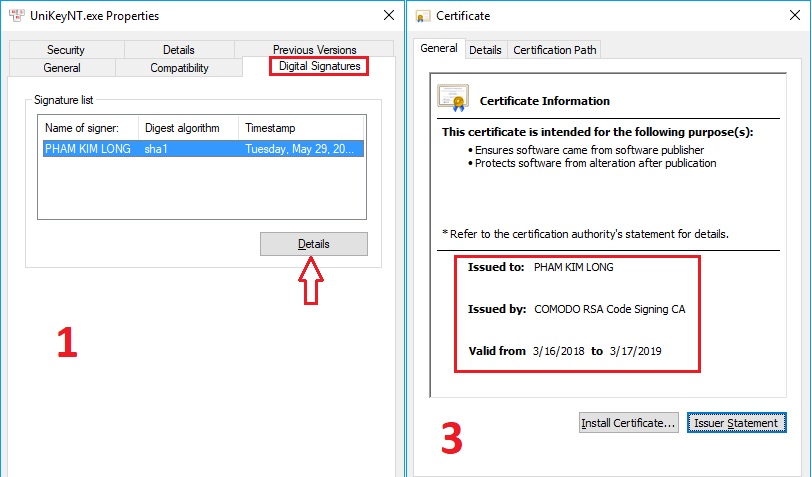This screenshot has height=477, width=812.
Task: Open the Security tab in Properties
Action: tap(66, 50)
